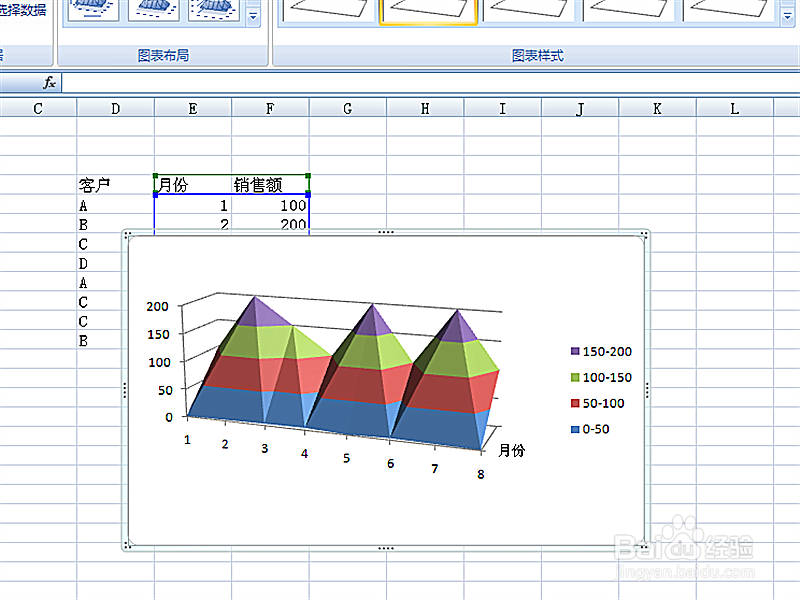Choose the first chart layout thumbnail
The width and height of the screenshot is (800, 600).
coord(93,10)
